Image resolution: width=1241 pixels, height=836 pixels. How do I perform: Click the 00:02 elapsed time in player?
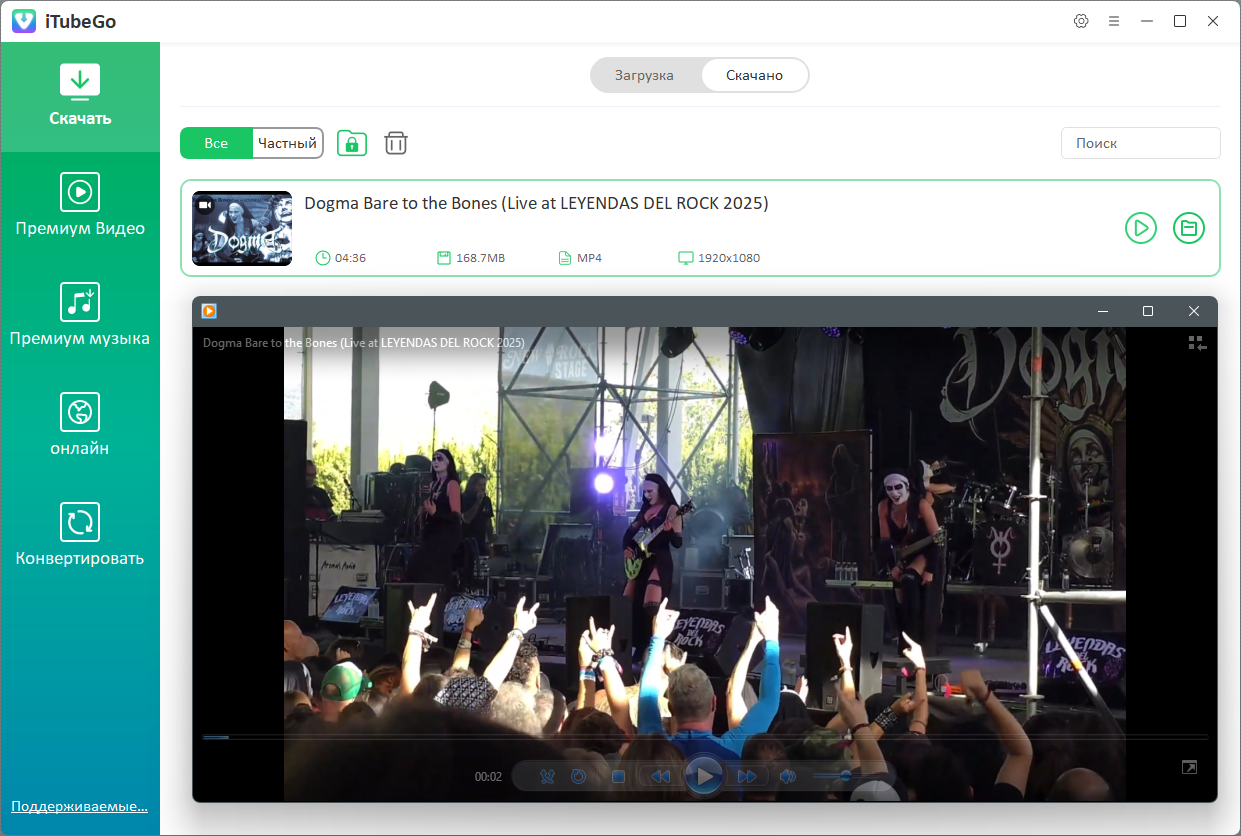click(x=488, y=777)
